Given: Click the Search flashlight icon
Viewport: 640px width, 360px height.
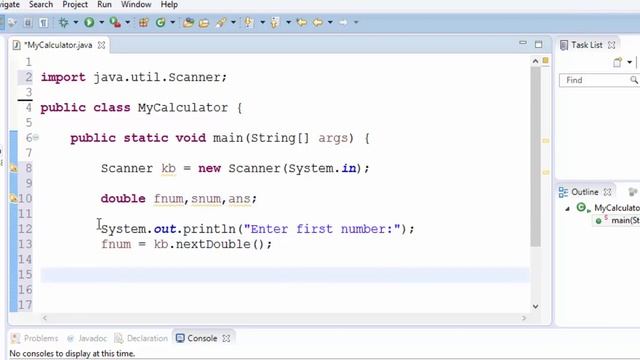Looking at the screenshot, I should [x=221, y=22].
